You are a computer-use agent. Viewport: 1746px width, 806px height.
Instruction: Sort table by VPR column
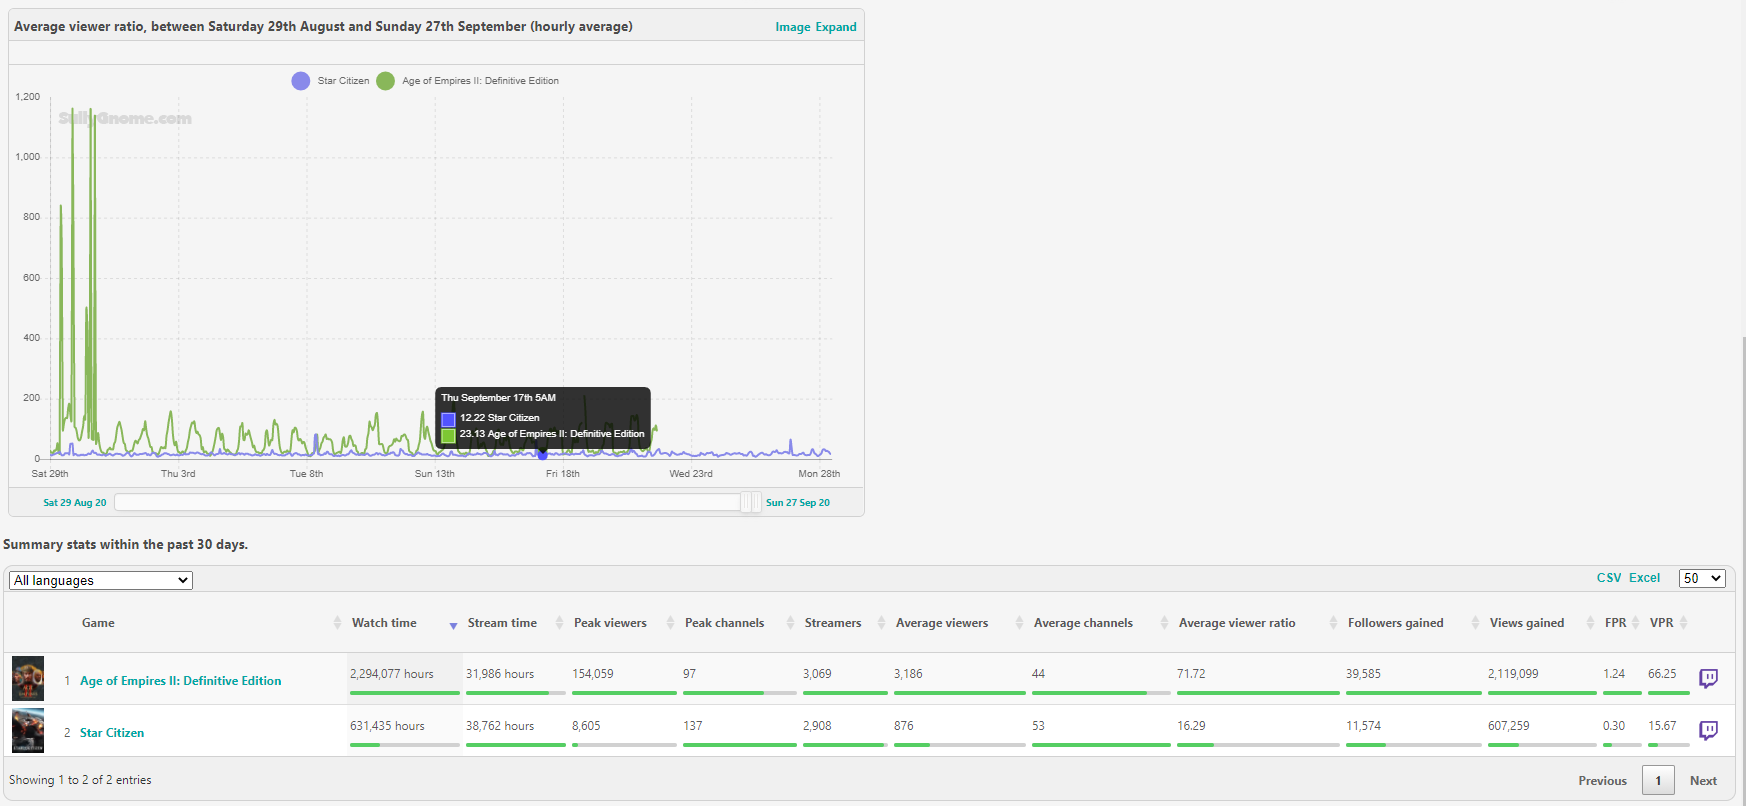coord(1661,623)
